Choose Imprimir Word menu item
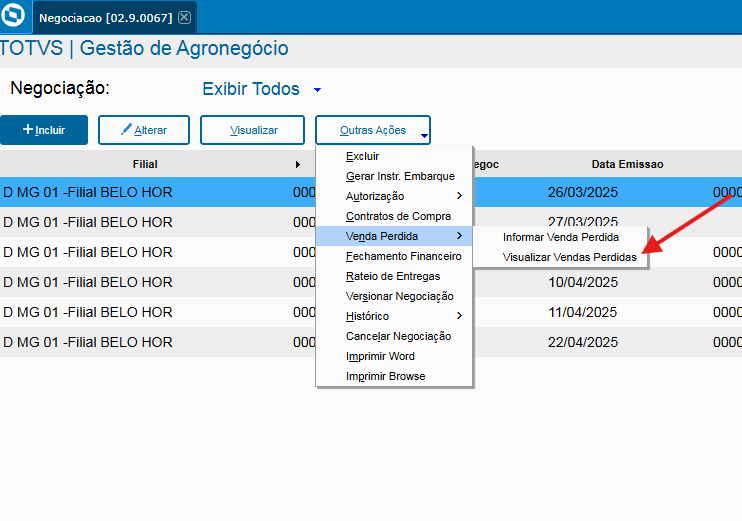 pos(394,356)
